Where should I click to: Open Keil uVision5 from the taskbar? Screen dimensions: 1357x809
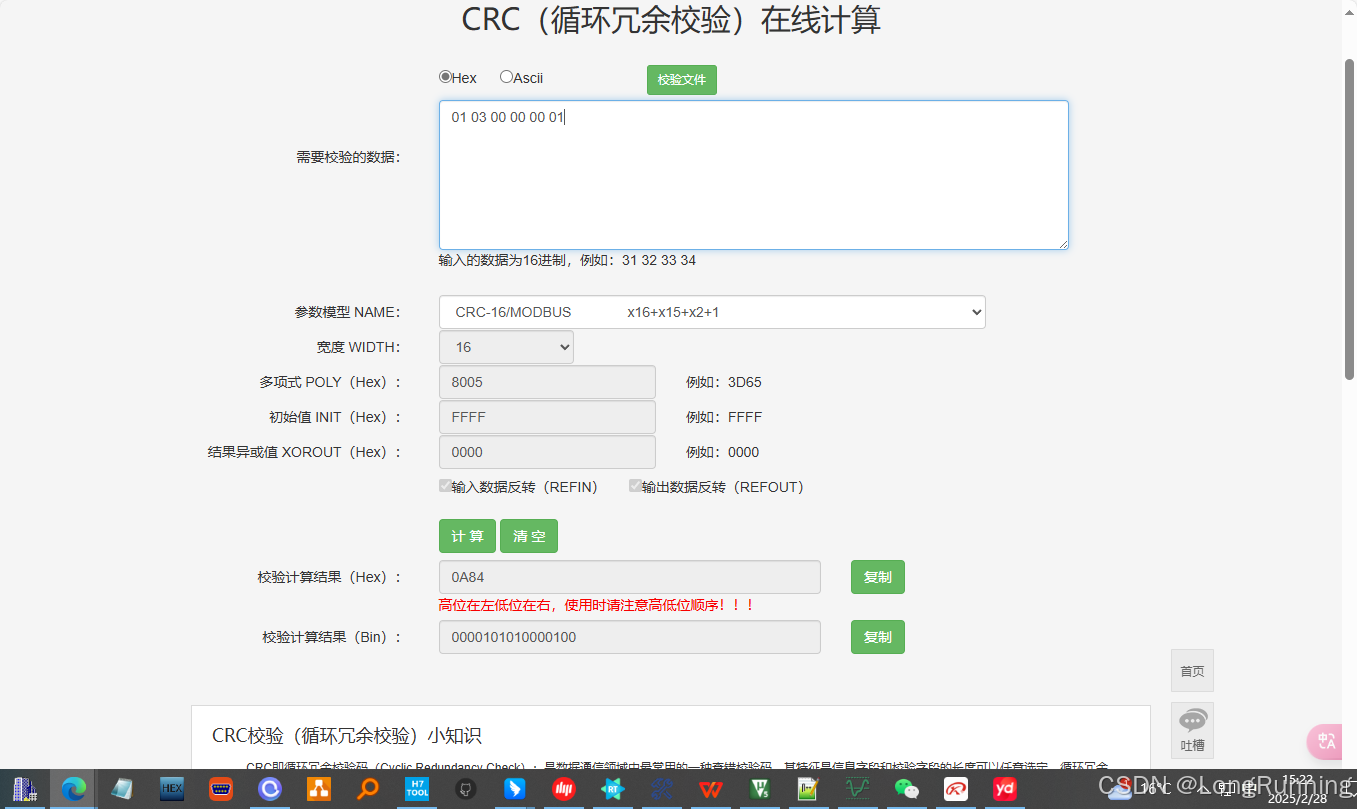(x=760, y=789)
